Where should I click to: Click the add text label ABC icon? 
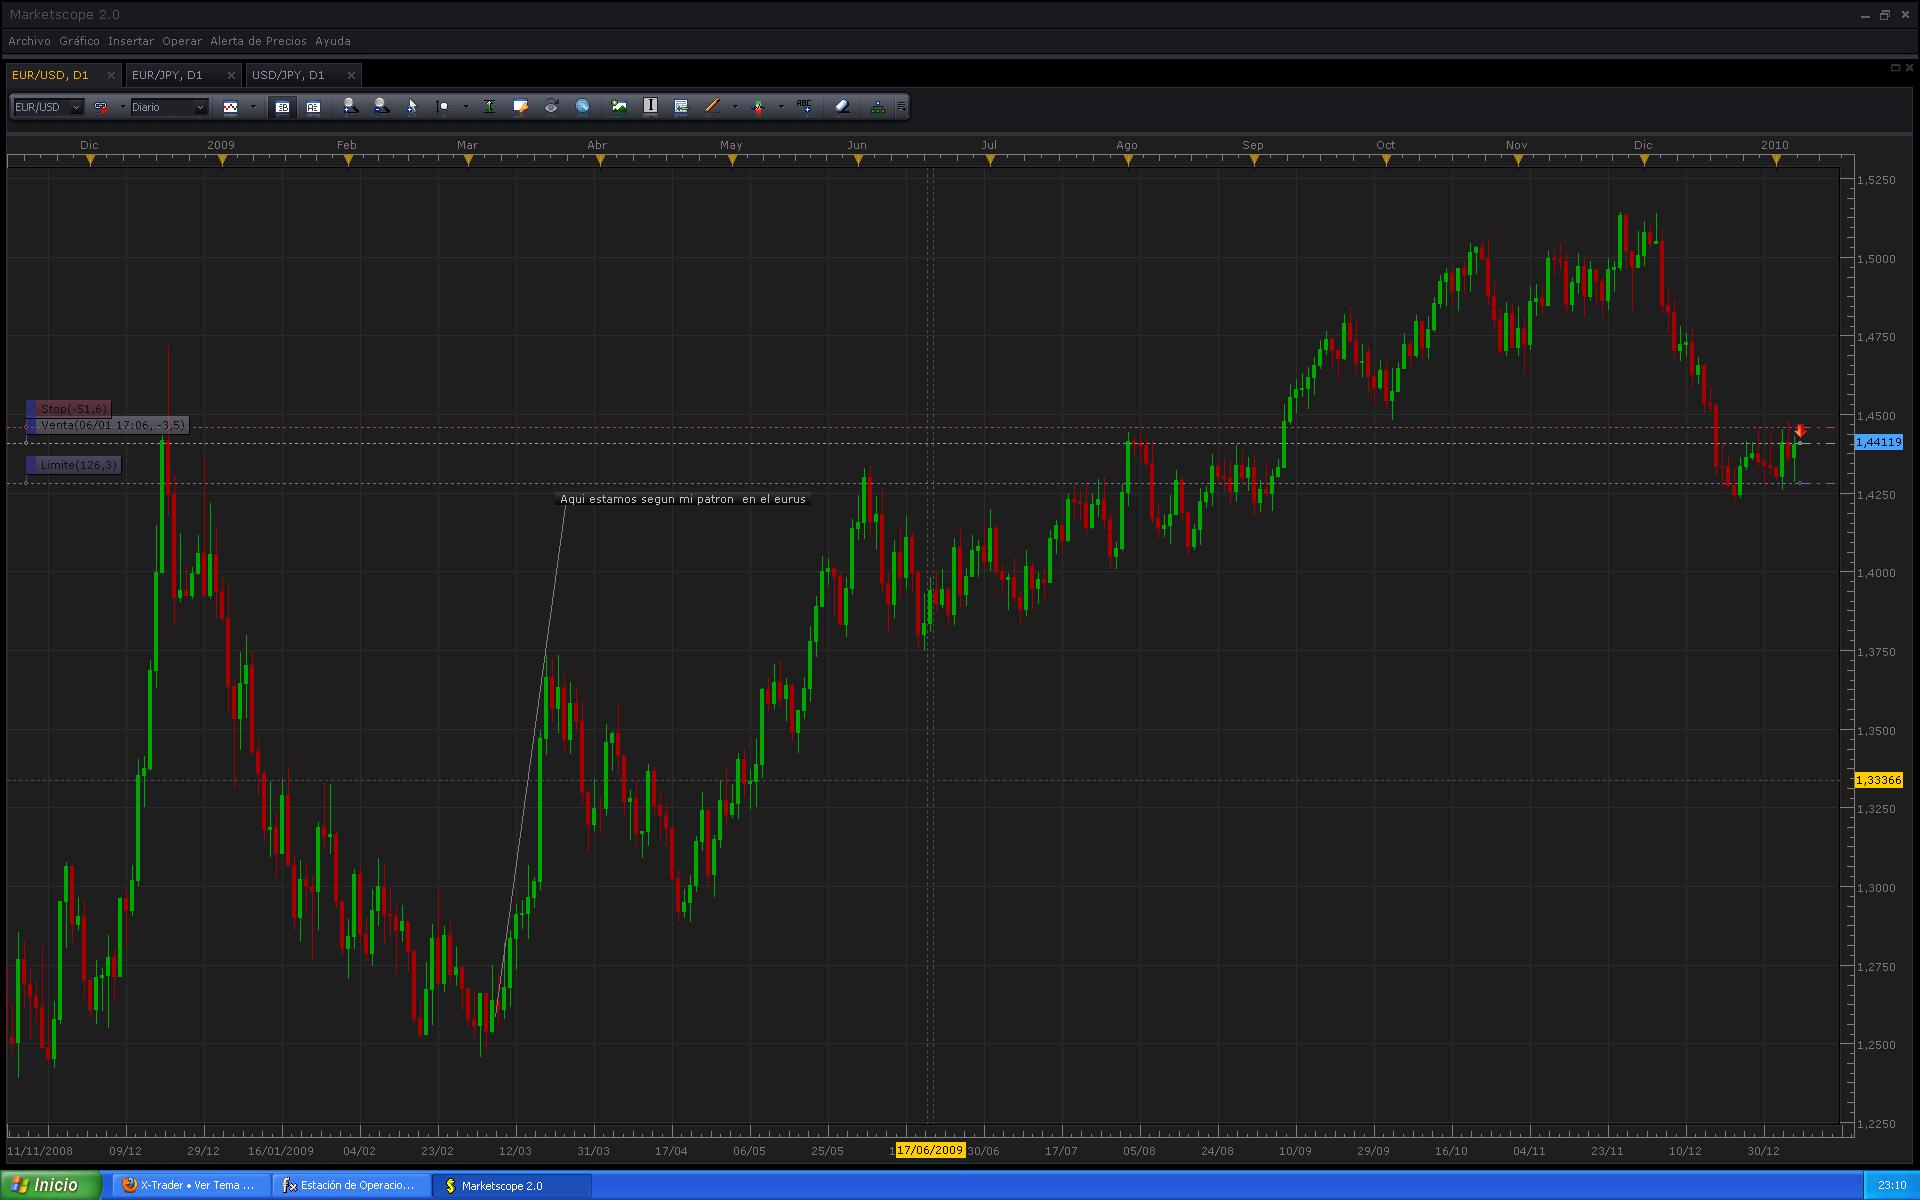805,106
